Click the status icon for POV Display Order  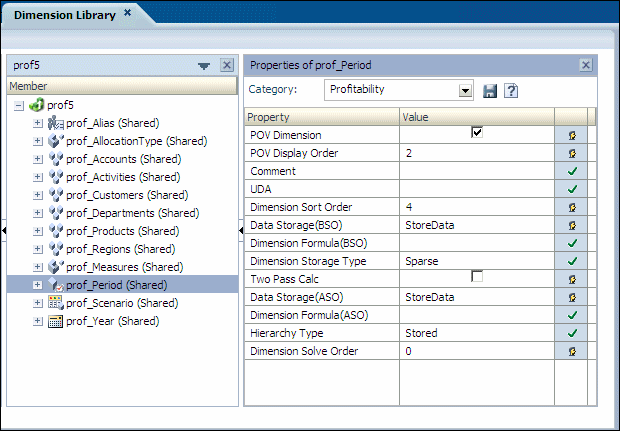pos(572,153)
